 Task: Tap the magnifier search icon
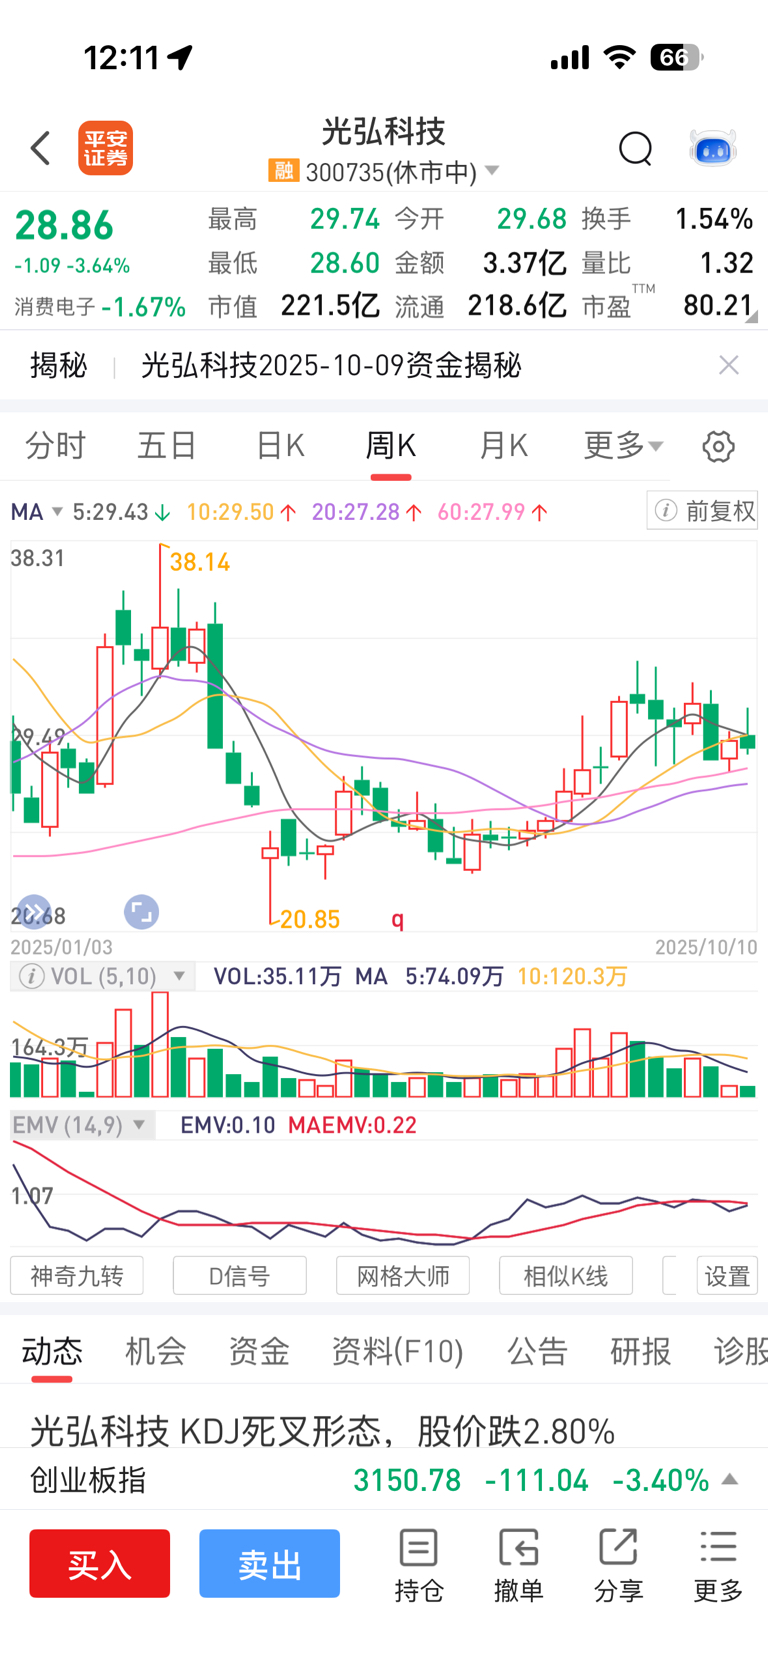[635, 148]
